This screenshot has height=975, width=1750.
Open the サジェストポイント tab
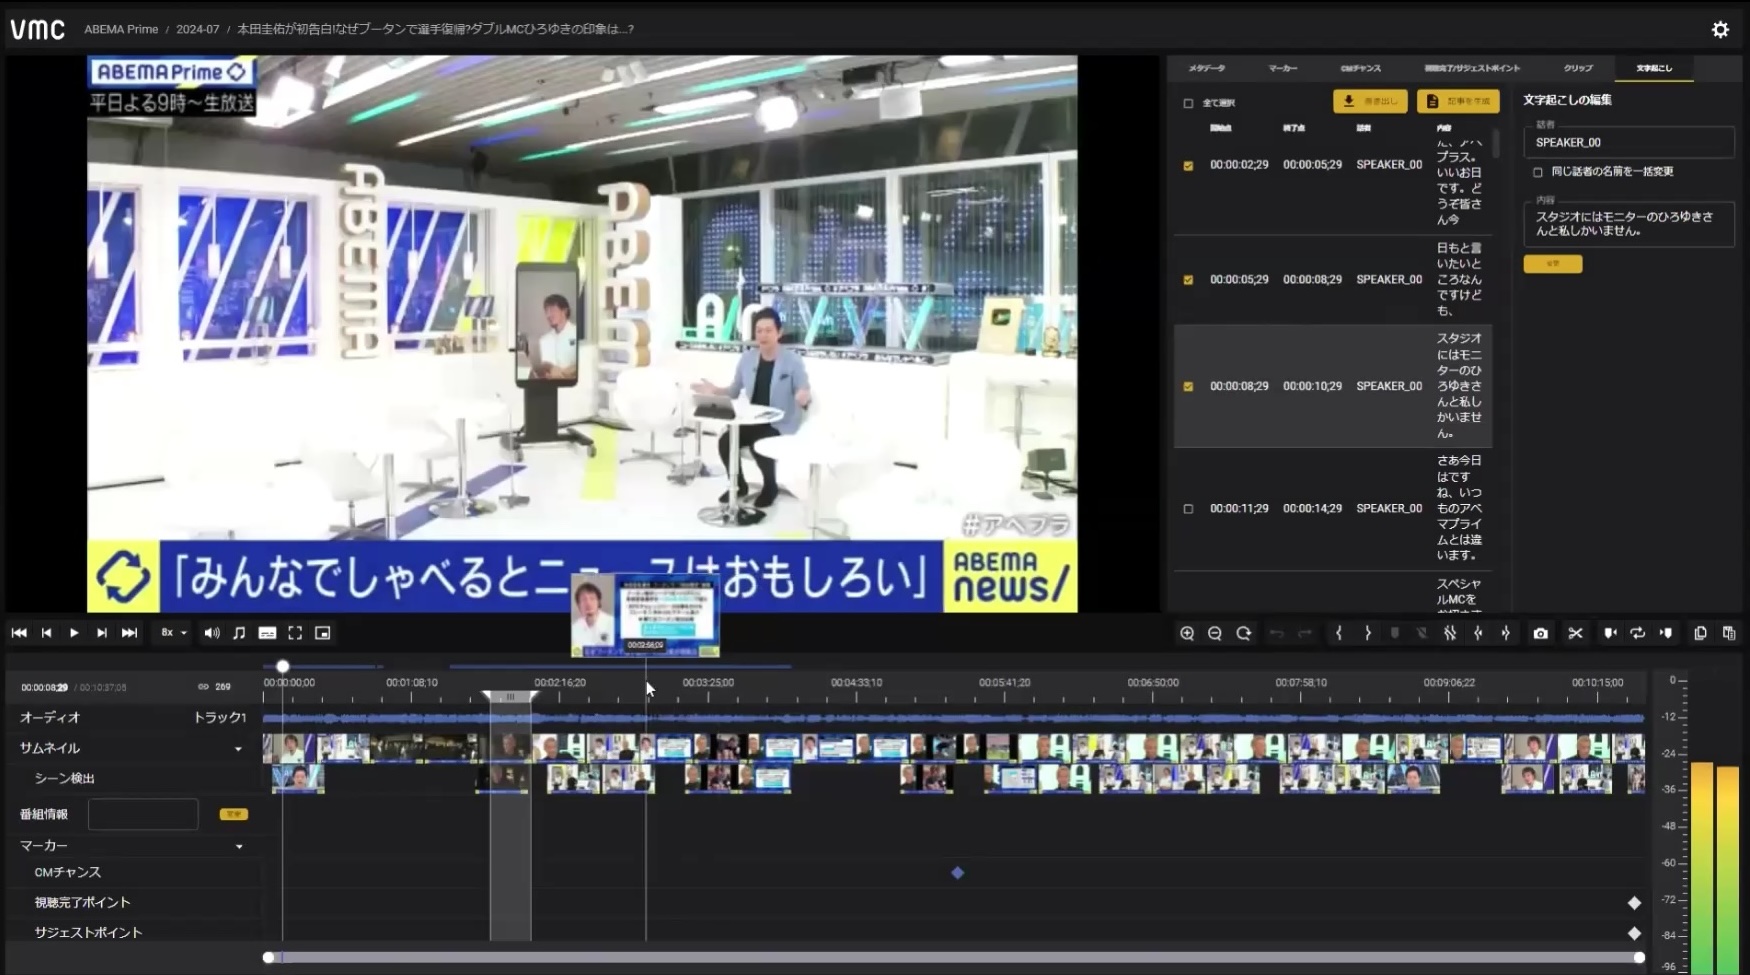pyautogui.click(x=1472, y=68)
